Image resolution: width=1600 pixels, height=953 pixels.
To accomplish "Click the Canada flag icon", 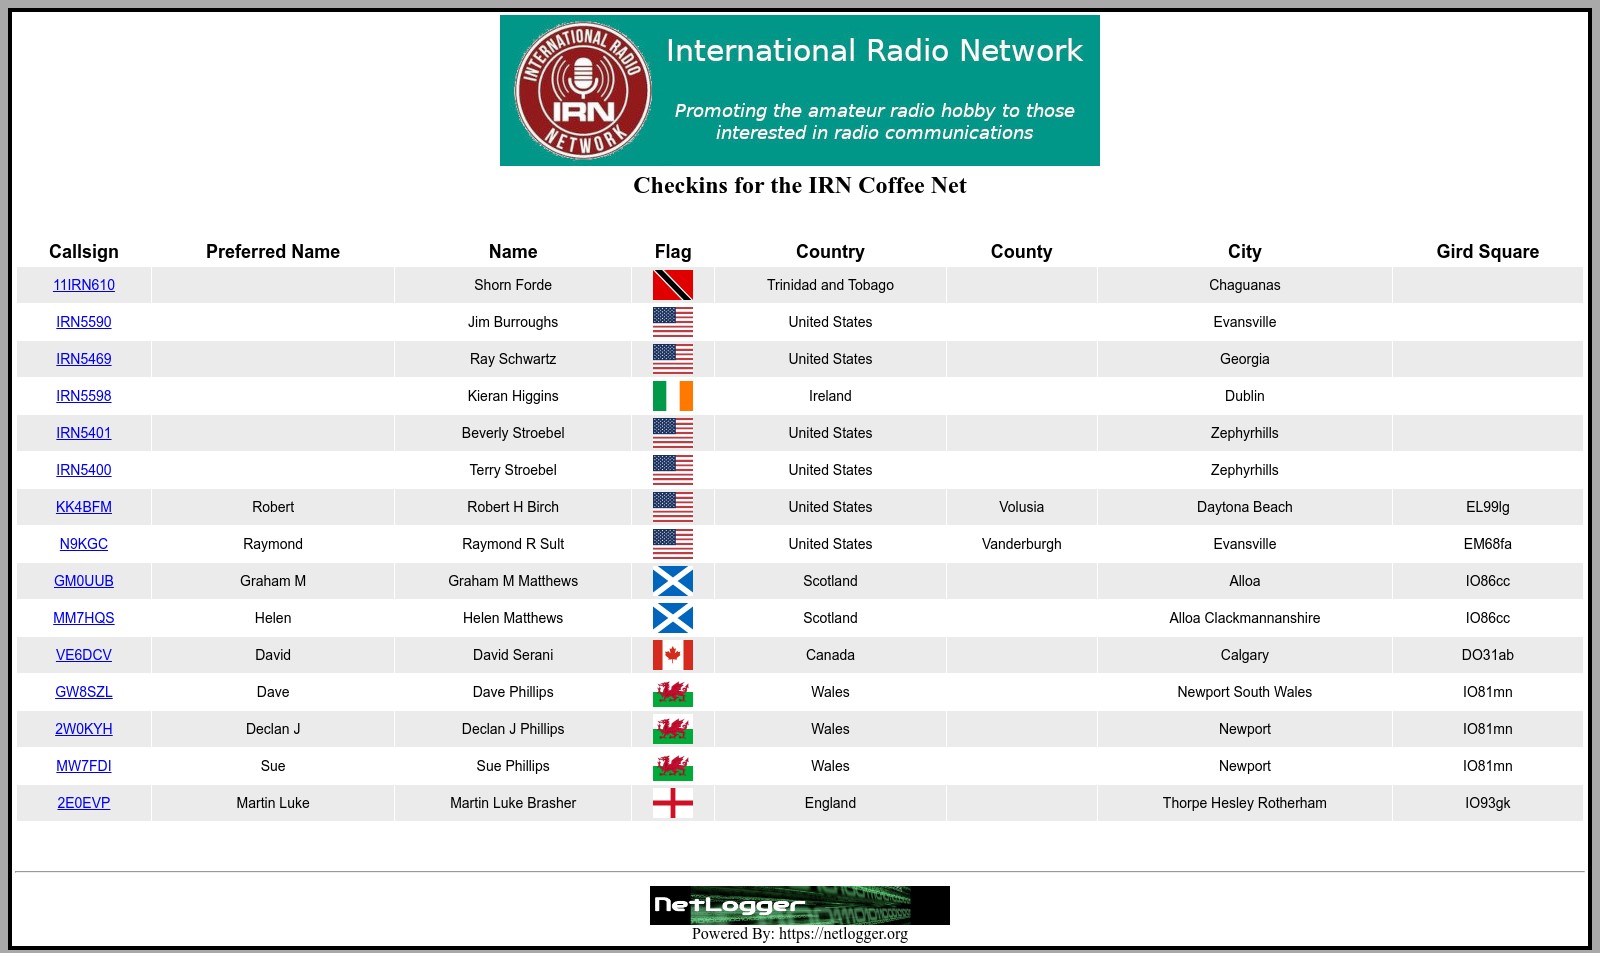I will point(672,655).
